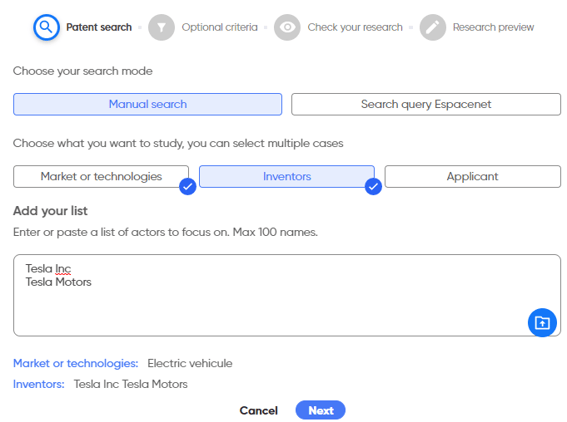Click the pencil Research preview step icon
The height and width of the screenshot is (422, 567).
coord(433,27)
